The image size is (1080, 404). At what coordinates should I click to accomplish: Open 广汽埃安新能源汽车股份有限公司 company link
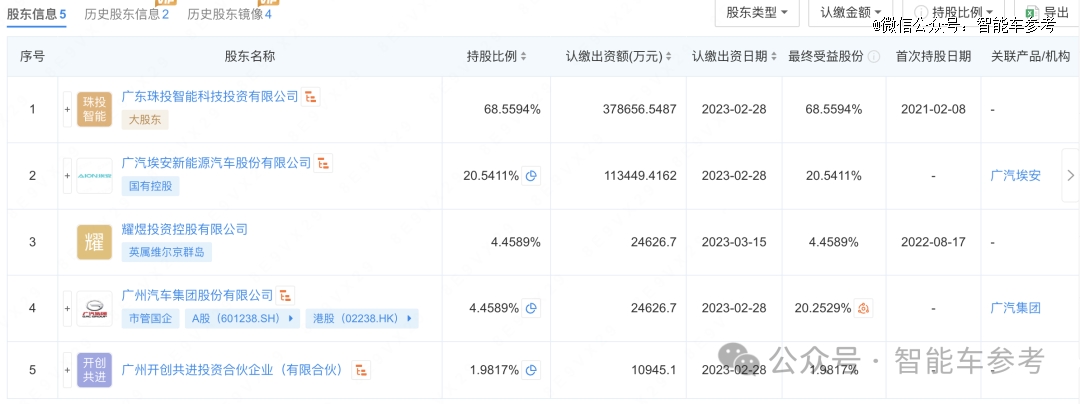click(216, 163)
